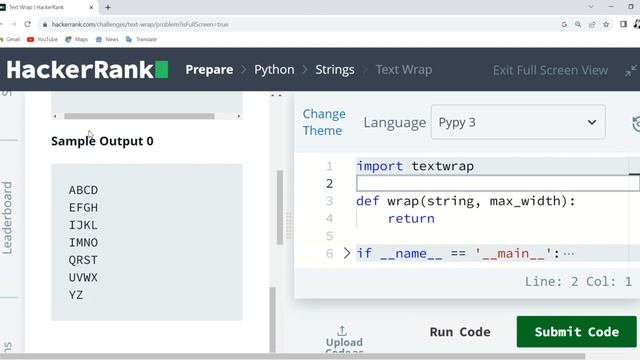Click the 'def wrap(string, max_width):' line
640x360 pixels.
466,201
